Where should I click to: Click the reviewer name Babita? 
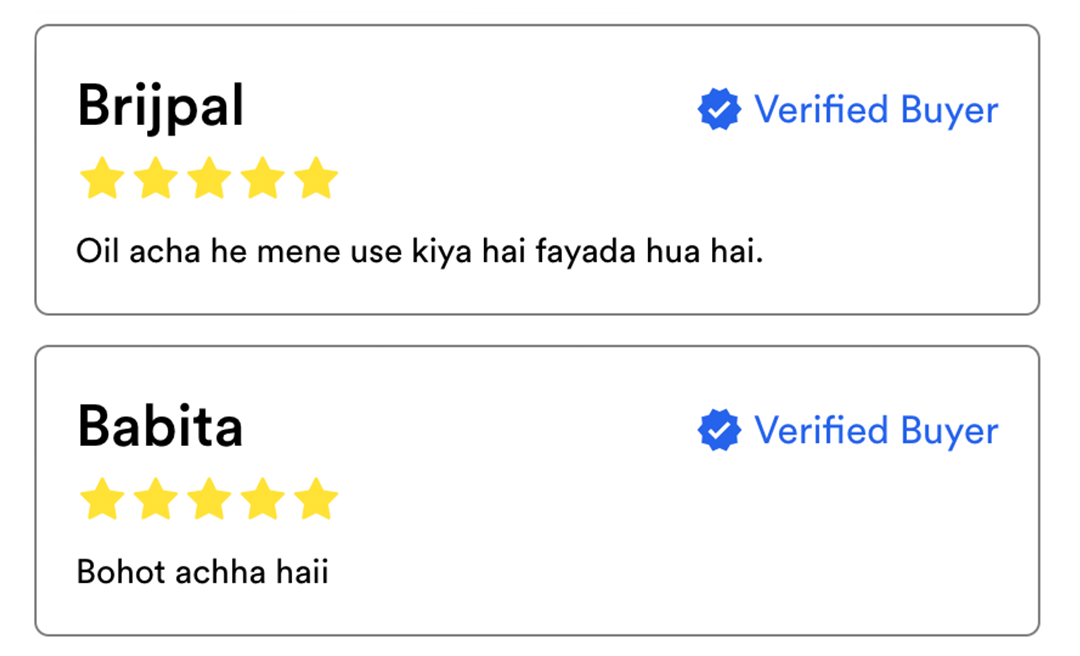(160, 427)
